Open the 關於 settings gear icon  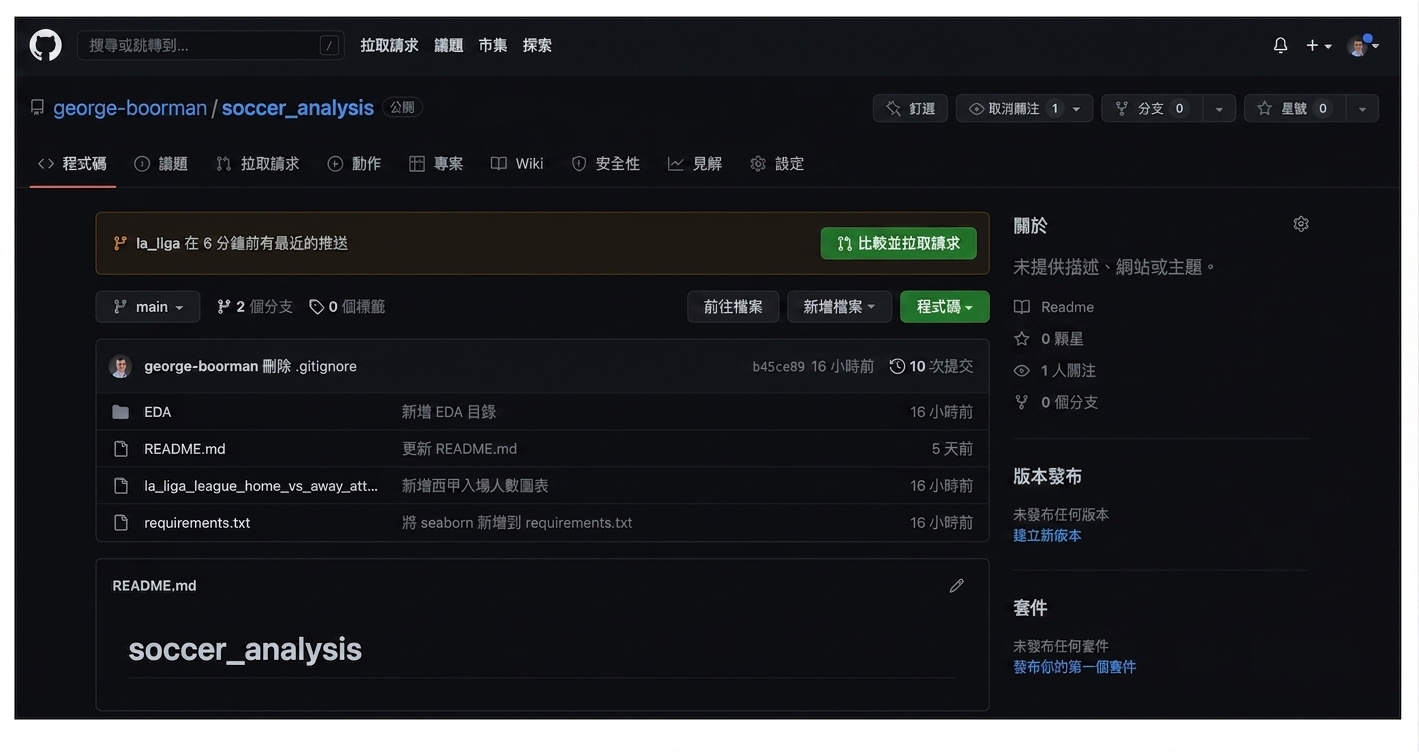(x=1301, y=224)
